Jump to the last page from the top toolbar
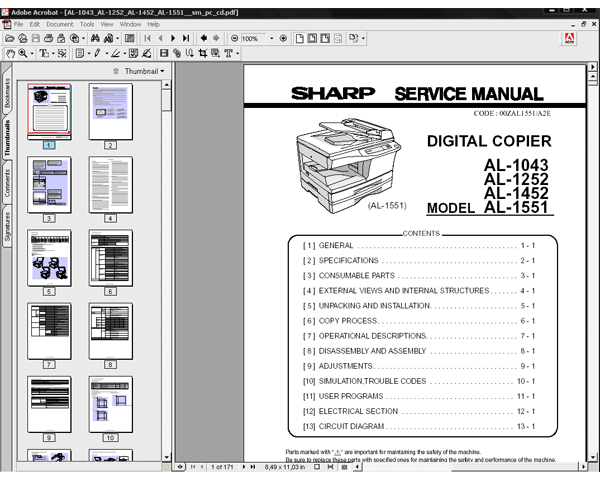 click(186, 38)
